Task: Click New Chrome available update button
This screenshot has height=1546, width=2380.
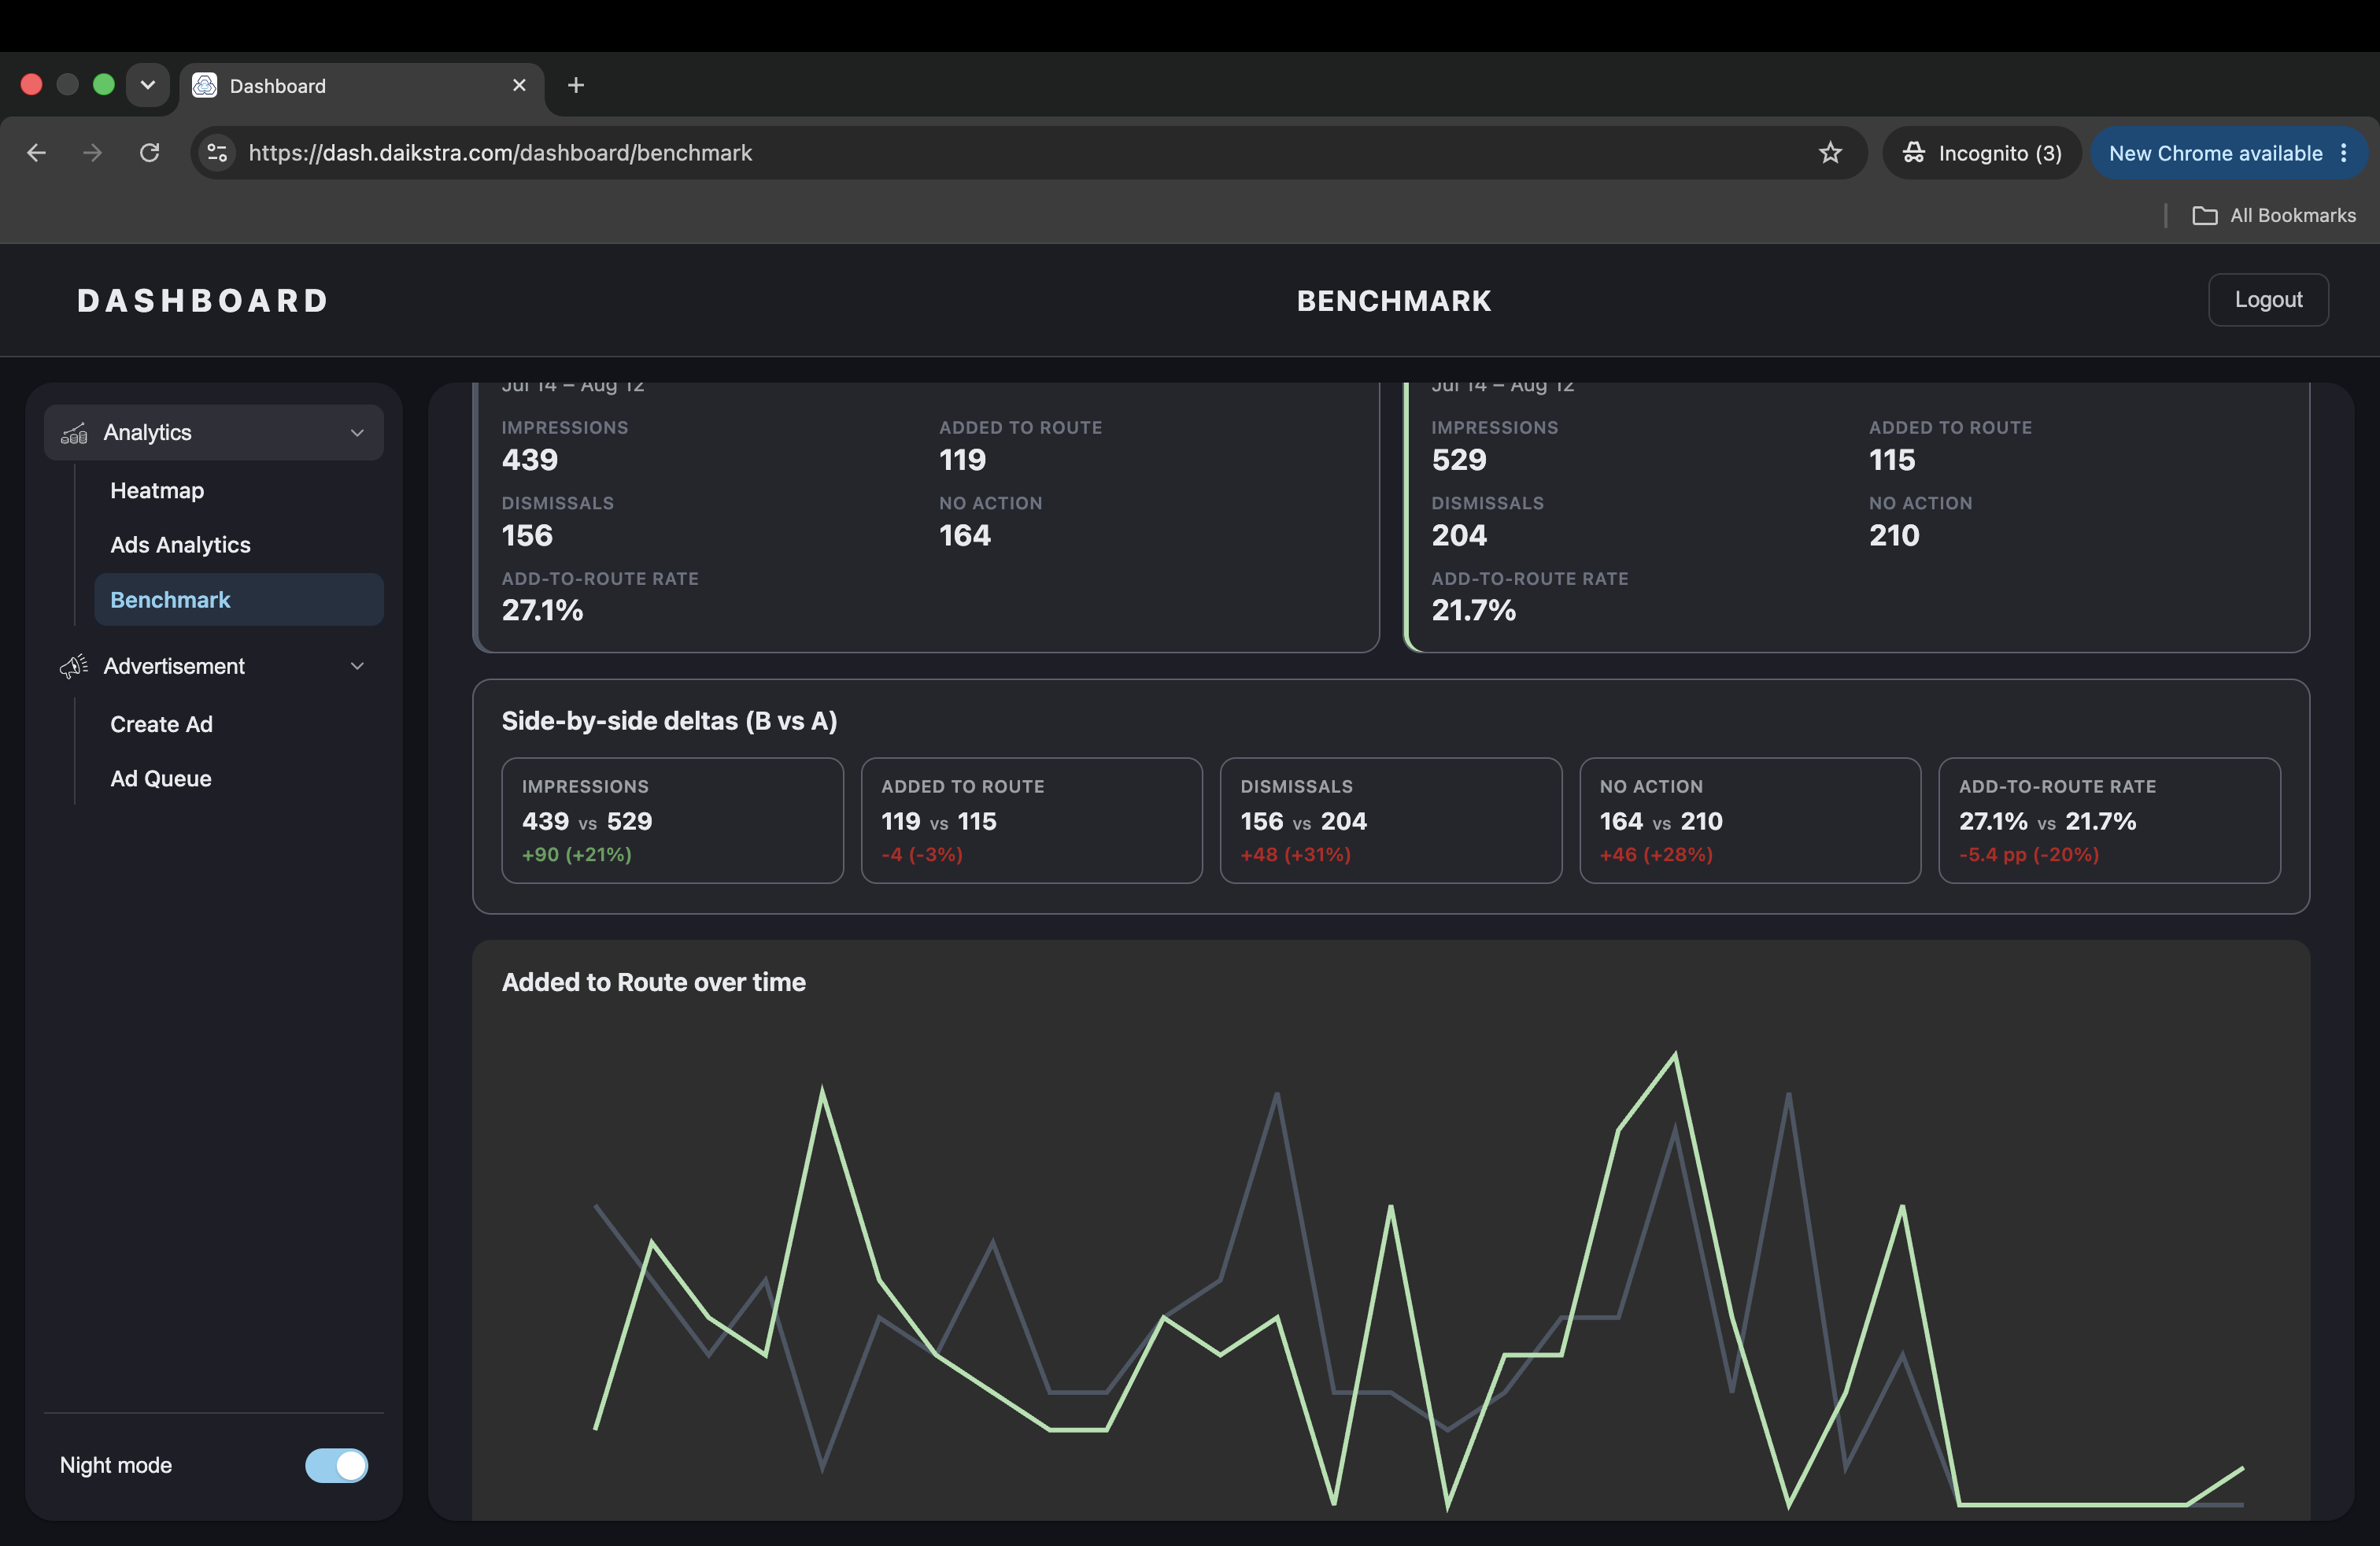Action: click(x=2228, y=153)
